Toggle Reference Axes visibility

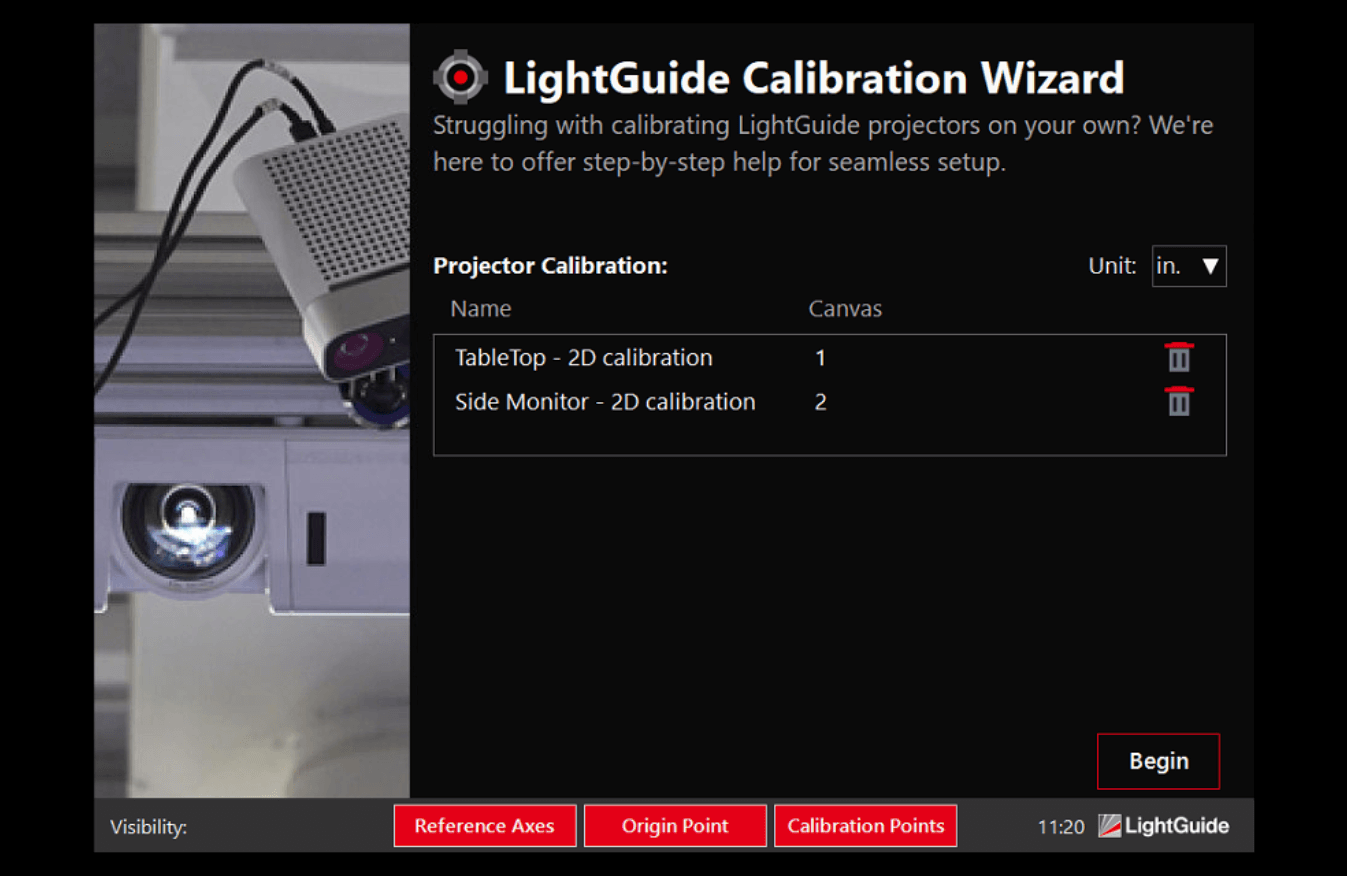coord(484,826)
